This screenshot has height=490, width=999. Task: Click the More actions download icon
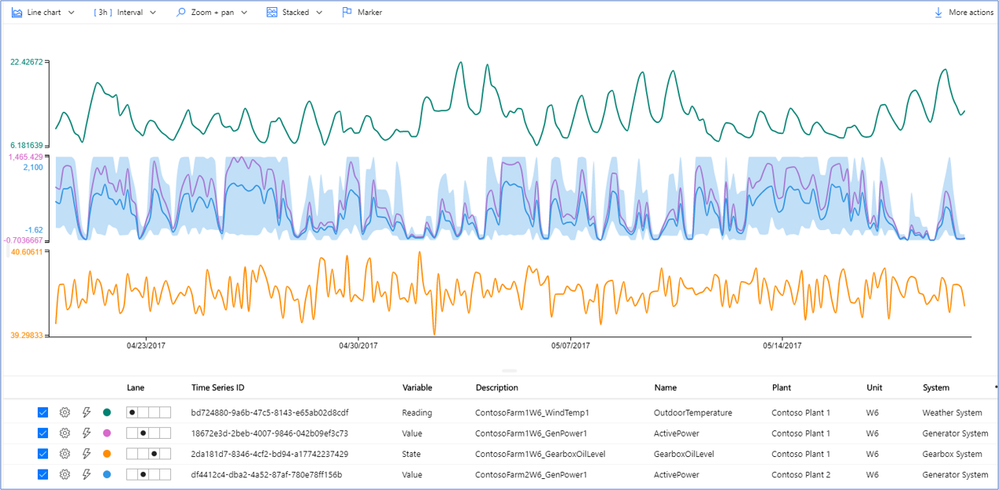pyautogui.click(x=938, y=12)
